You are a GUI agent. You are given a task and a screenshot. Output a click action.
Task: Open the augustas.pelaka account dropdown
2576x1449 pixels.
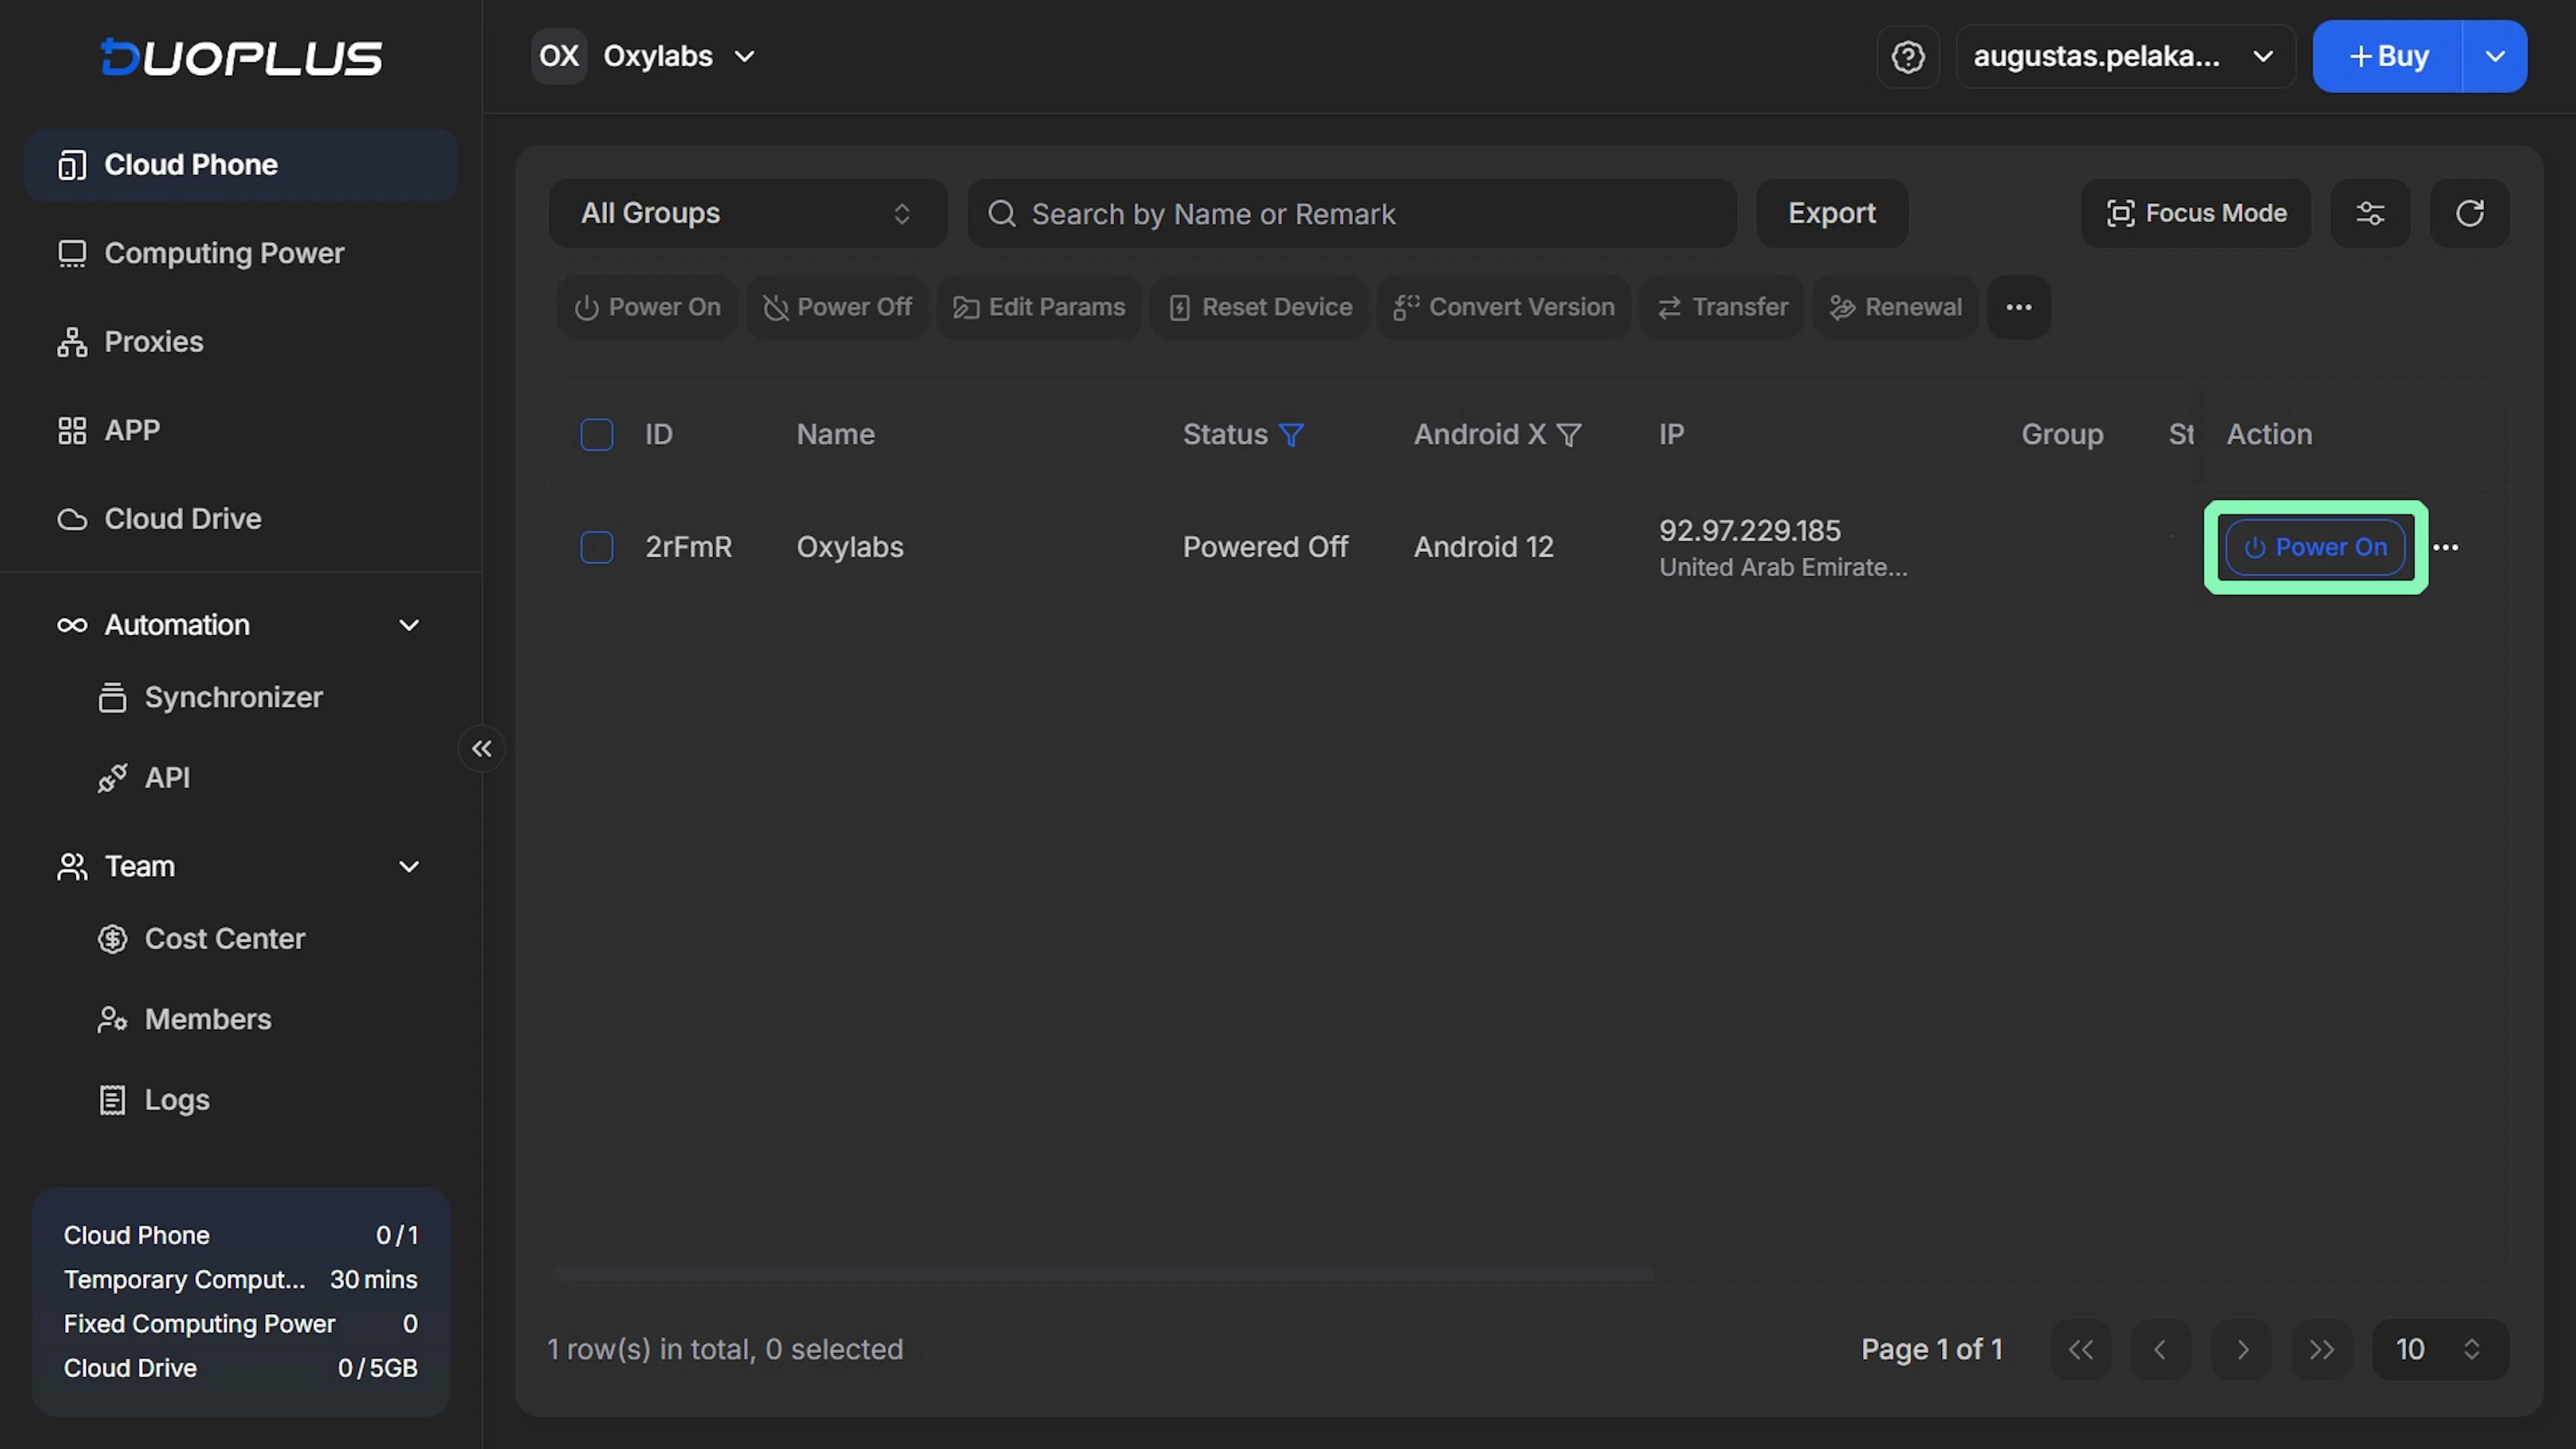[2125, 57]
